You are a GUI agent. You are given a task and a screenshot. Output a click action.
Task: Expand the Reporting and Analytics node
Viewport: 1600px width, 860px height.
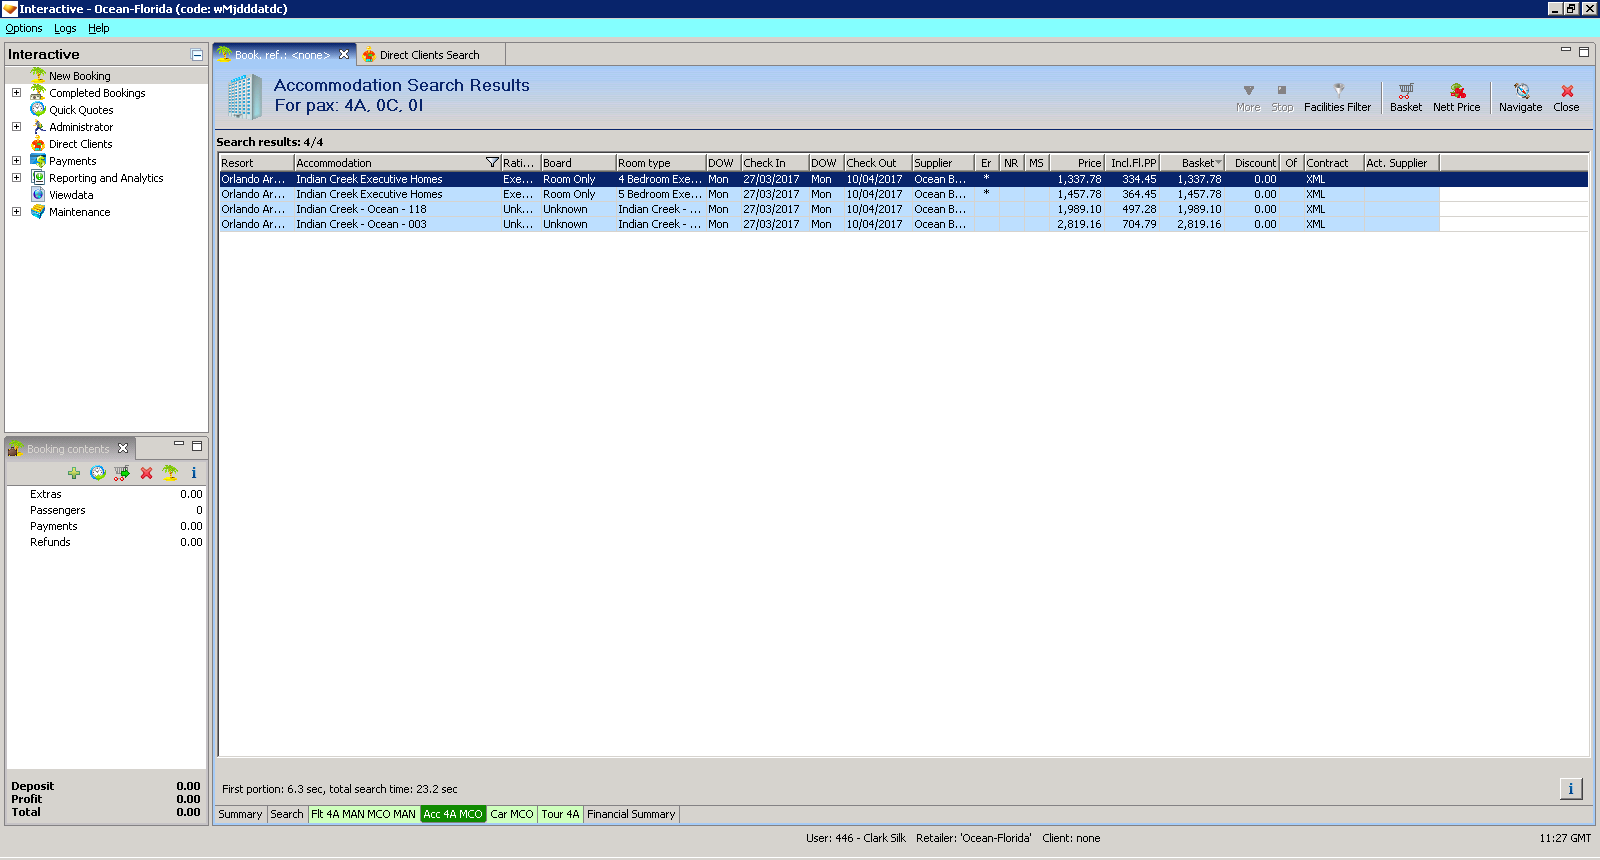coord(16,178)
